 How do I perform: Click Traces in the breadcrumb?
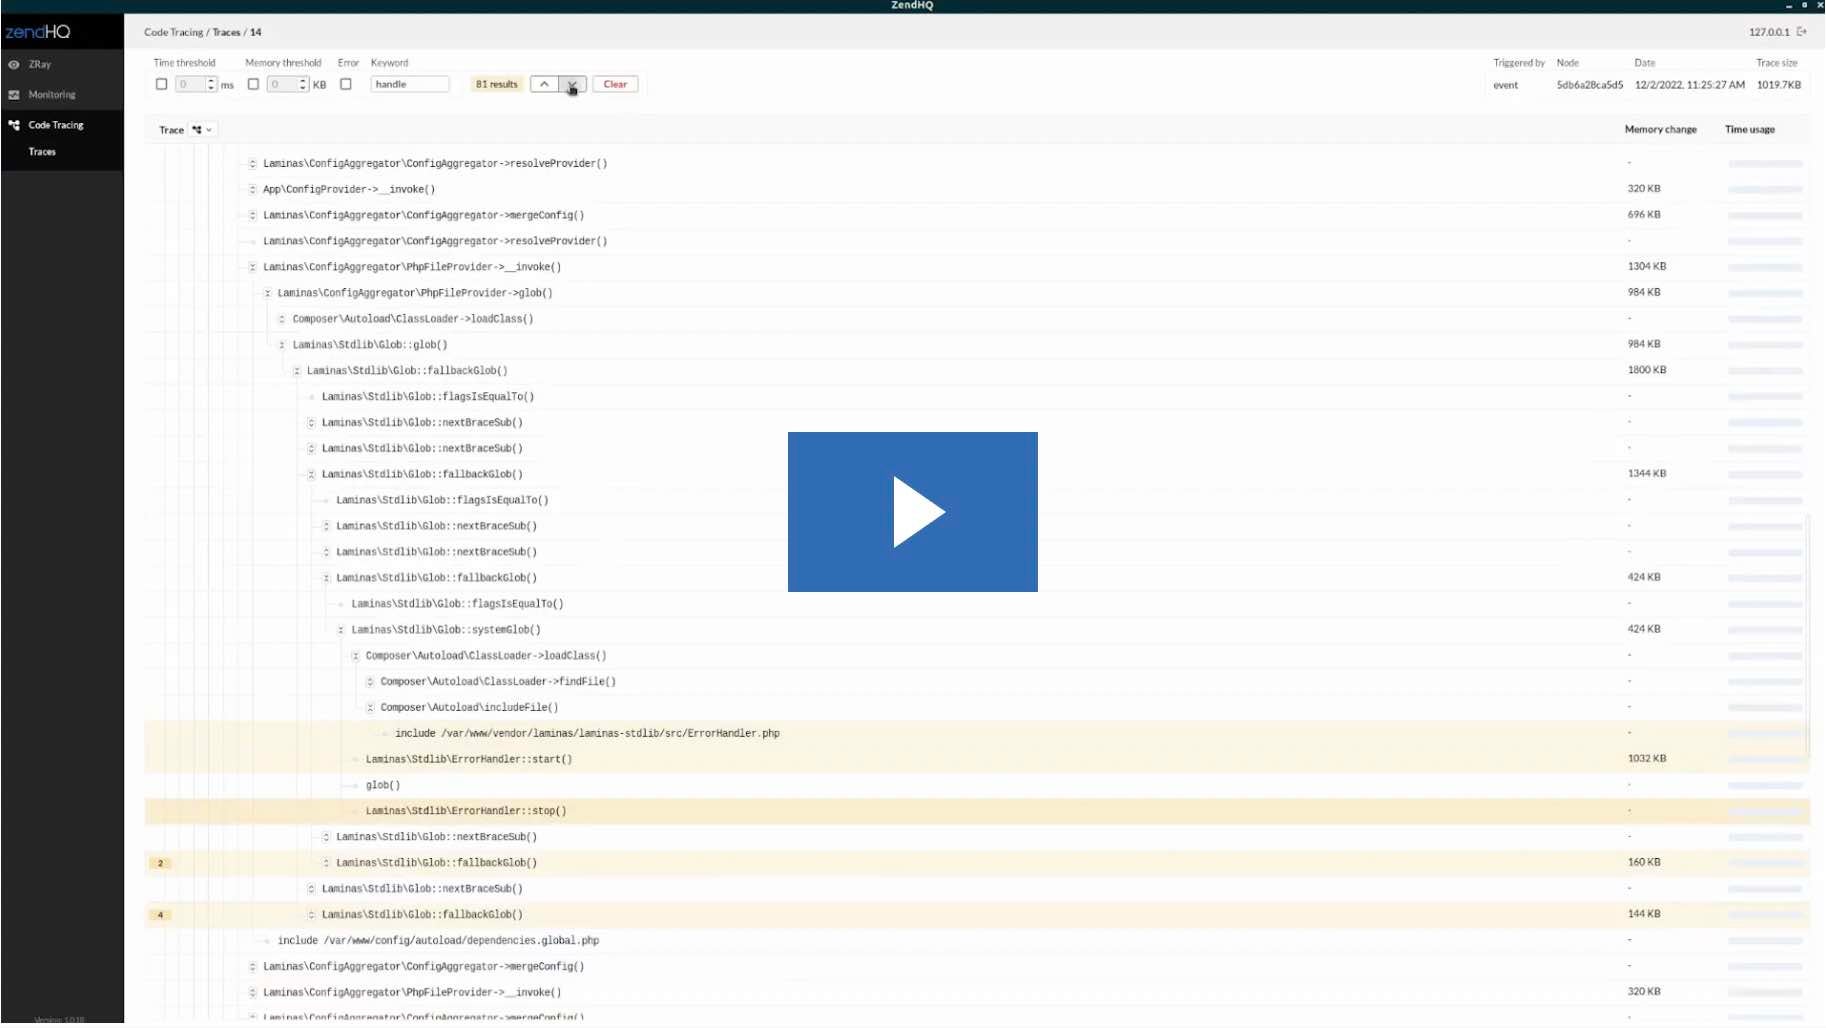[226, 32]
